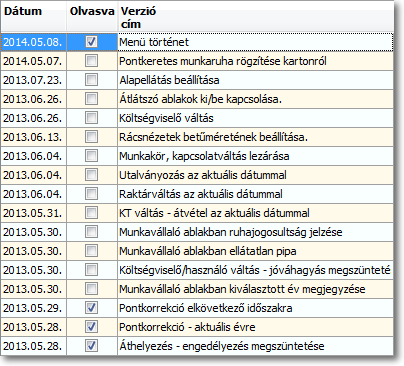
Task: Click the Pontkorrekció - aktuális évre title
Action: 255,327
